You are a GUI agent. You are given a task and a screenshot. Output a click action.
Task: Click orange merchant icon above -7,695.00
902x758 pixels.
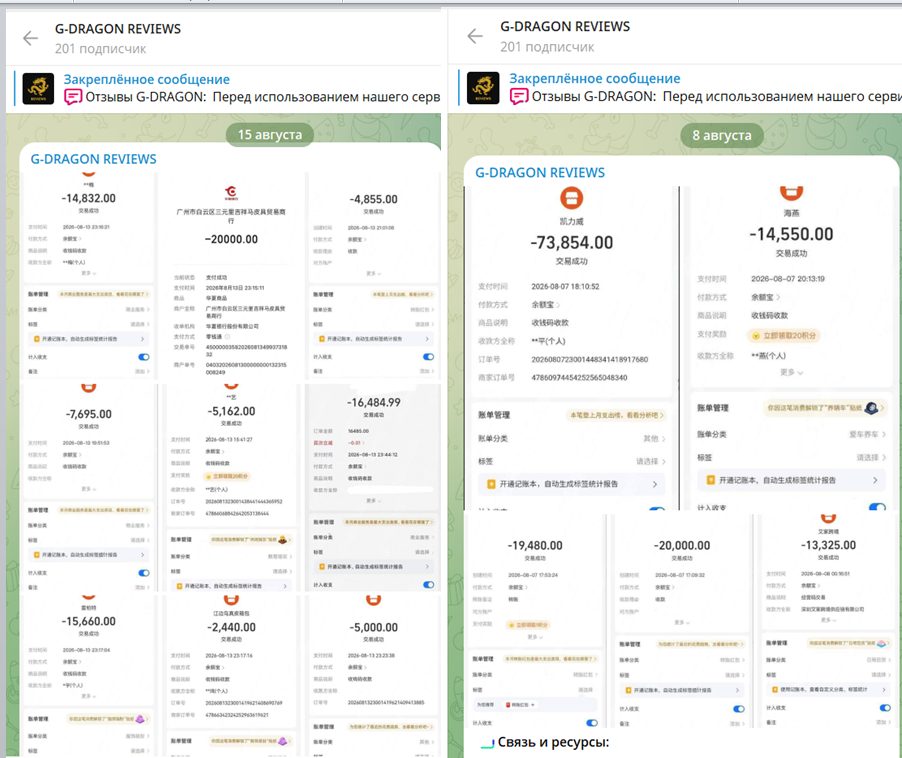[x=89, y=388]
